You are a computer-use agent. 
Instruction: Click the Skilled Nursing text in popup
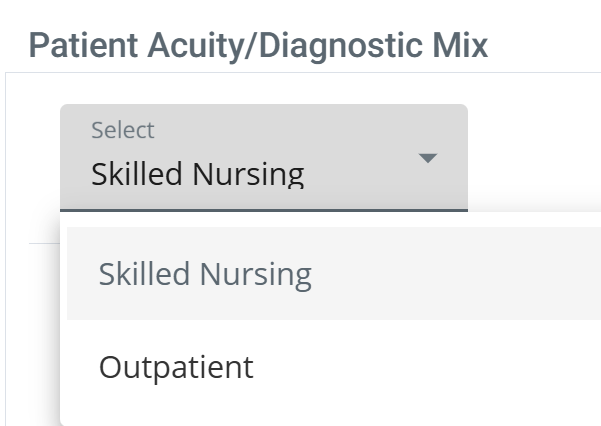tap(205, 274)
